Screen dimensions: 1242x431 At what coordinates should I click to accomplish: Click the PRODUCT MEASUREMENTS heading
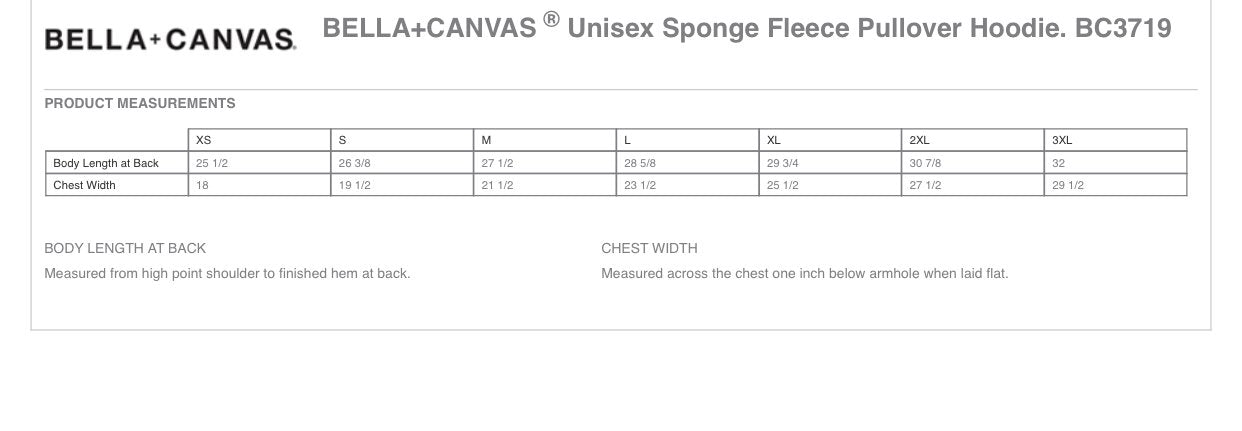coord(140,103)
